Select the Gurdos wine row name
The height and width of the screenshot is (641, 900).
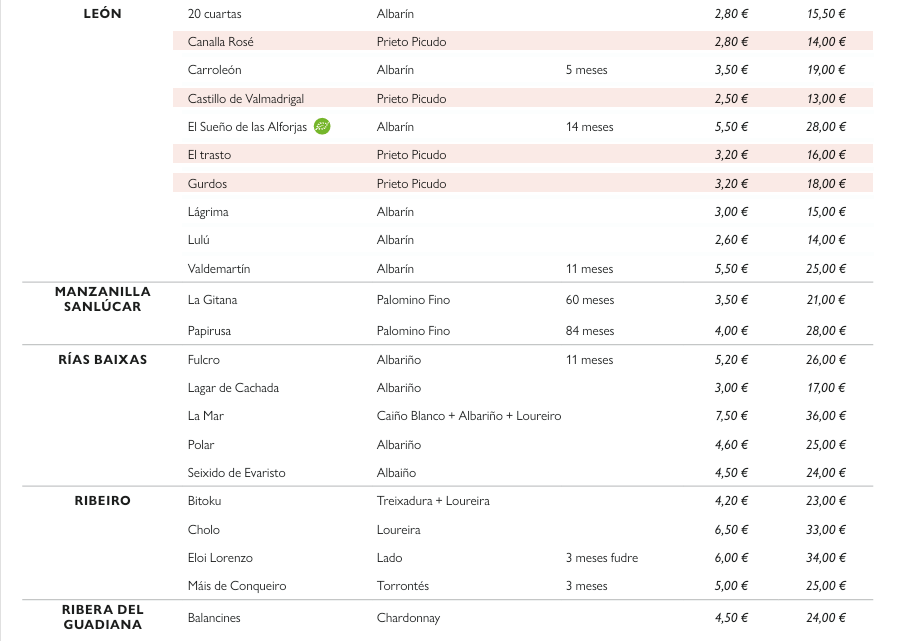pyautogui.click(x=207, y=184)
